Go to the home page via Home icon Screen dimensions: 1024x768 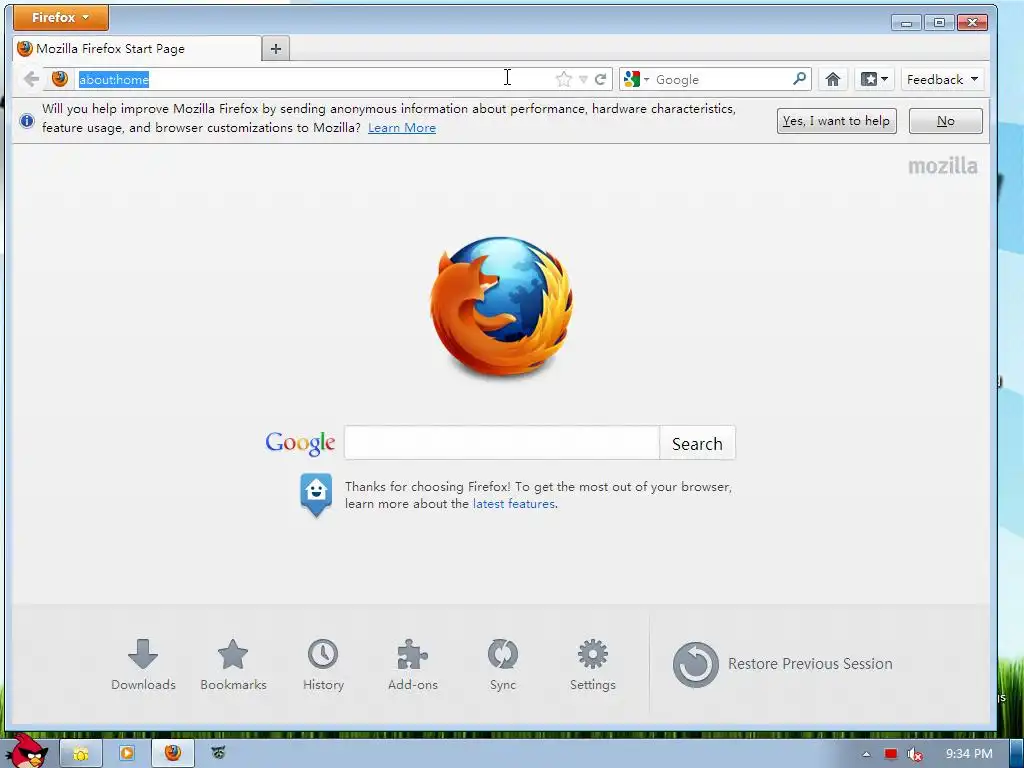(x=832, y=80)
